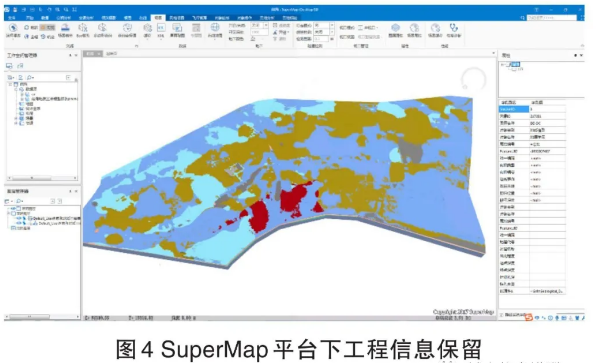Screen dimensions: 599x363
Task: Click the blue hexagon icon in the ribbon
Action: coord(395,28)
